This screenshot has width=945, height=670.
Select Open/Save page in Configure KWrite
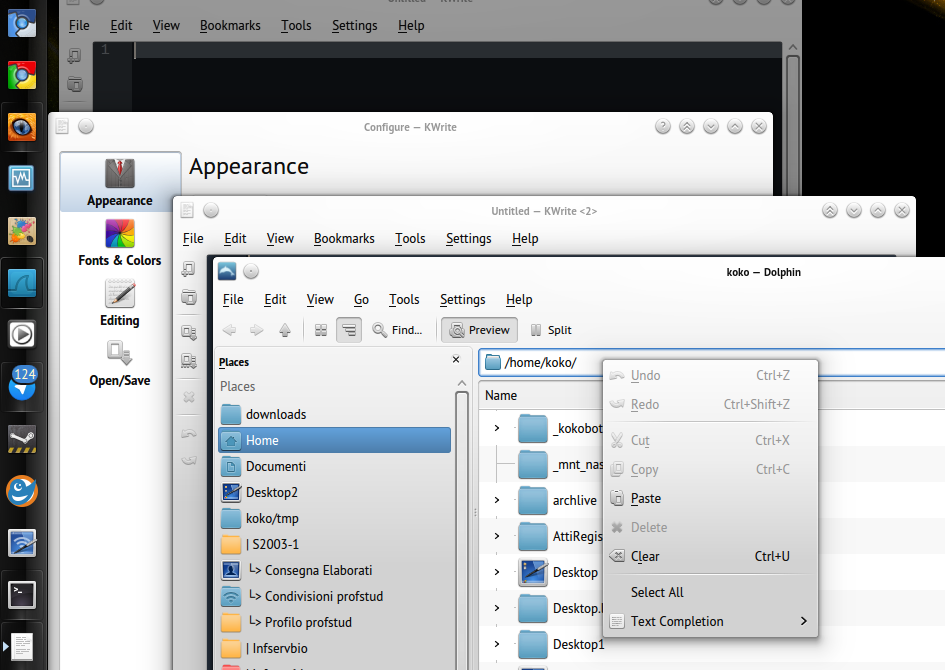120,363
